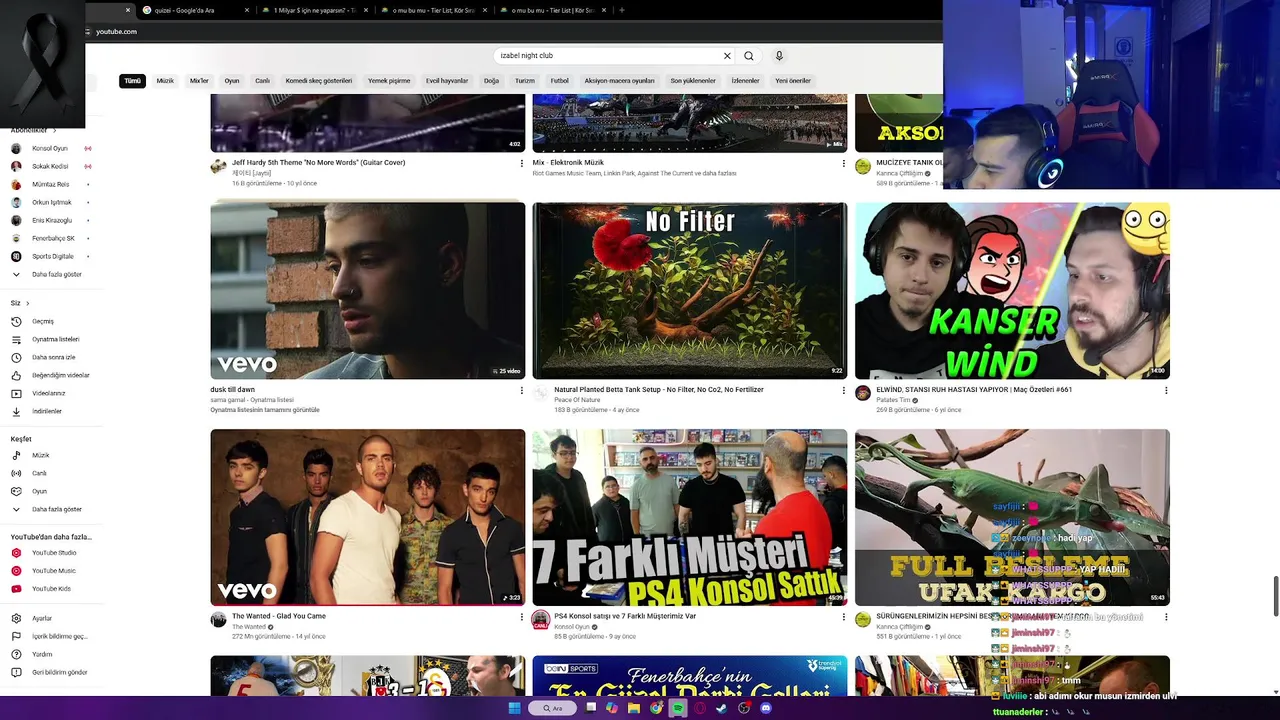The height and width of the screenshot is (720, 1280).
Task: Open Steam from the taskbar
Action: pyautogui.click(x=722, y=708)
